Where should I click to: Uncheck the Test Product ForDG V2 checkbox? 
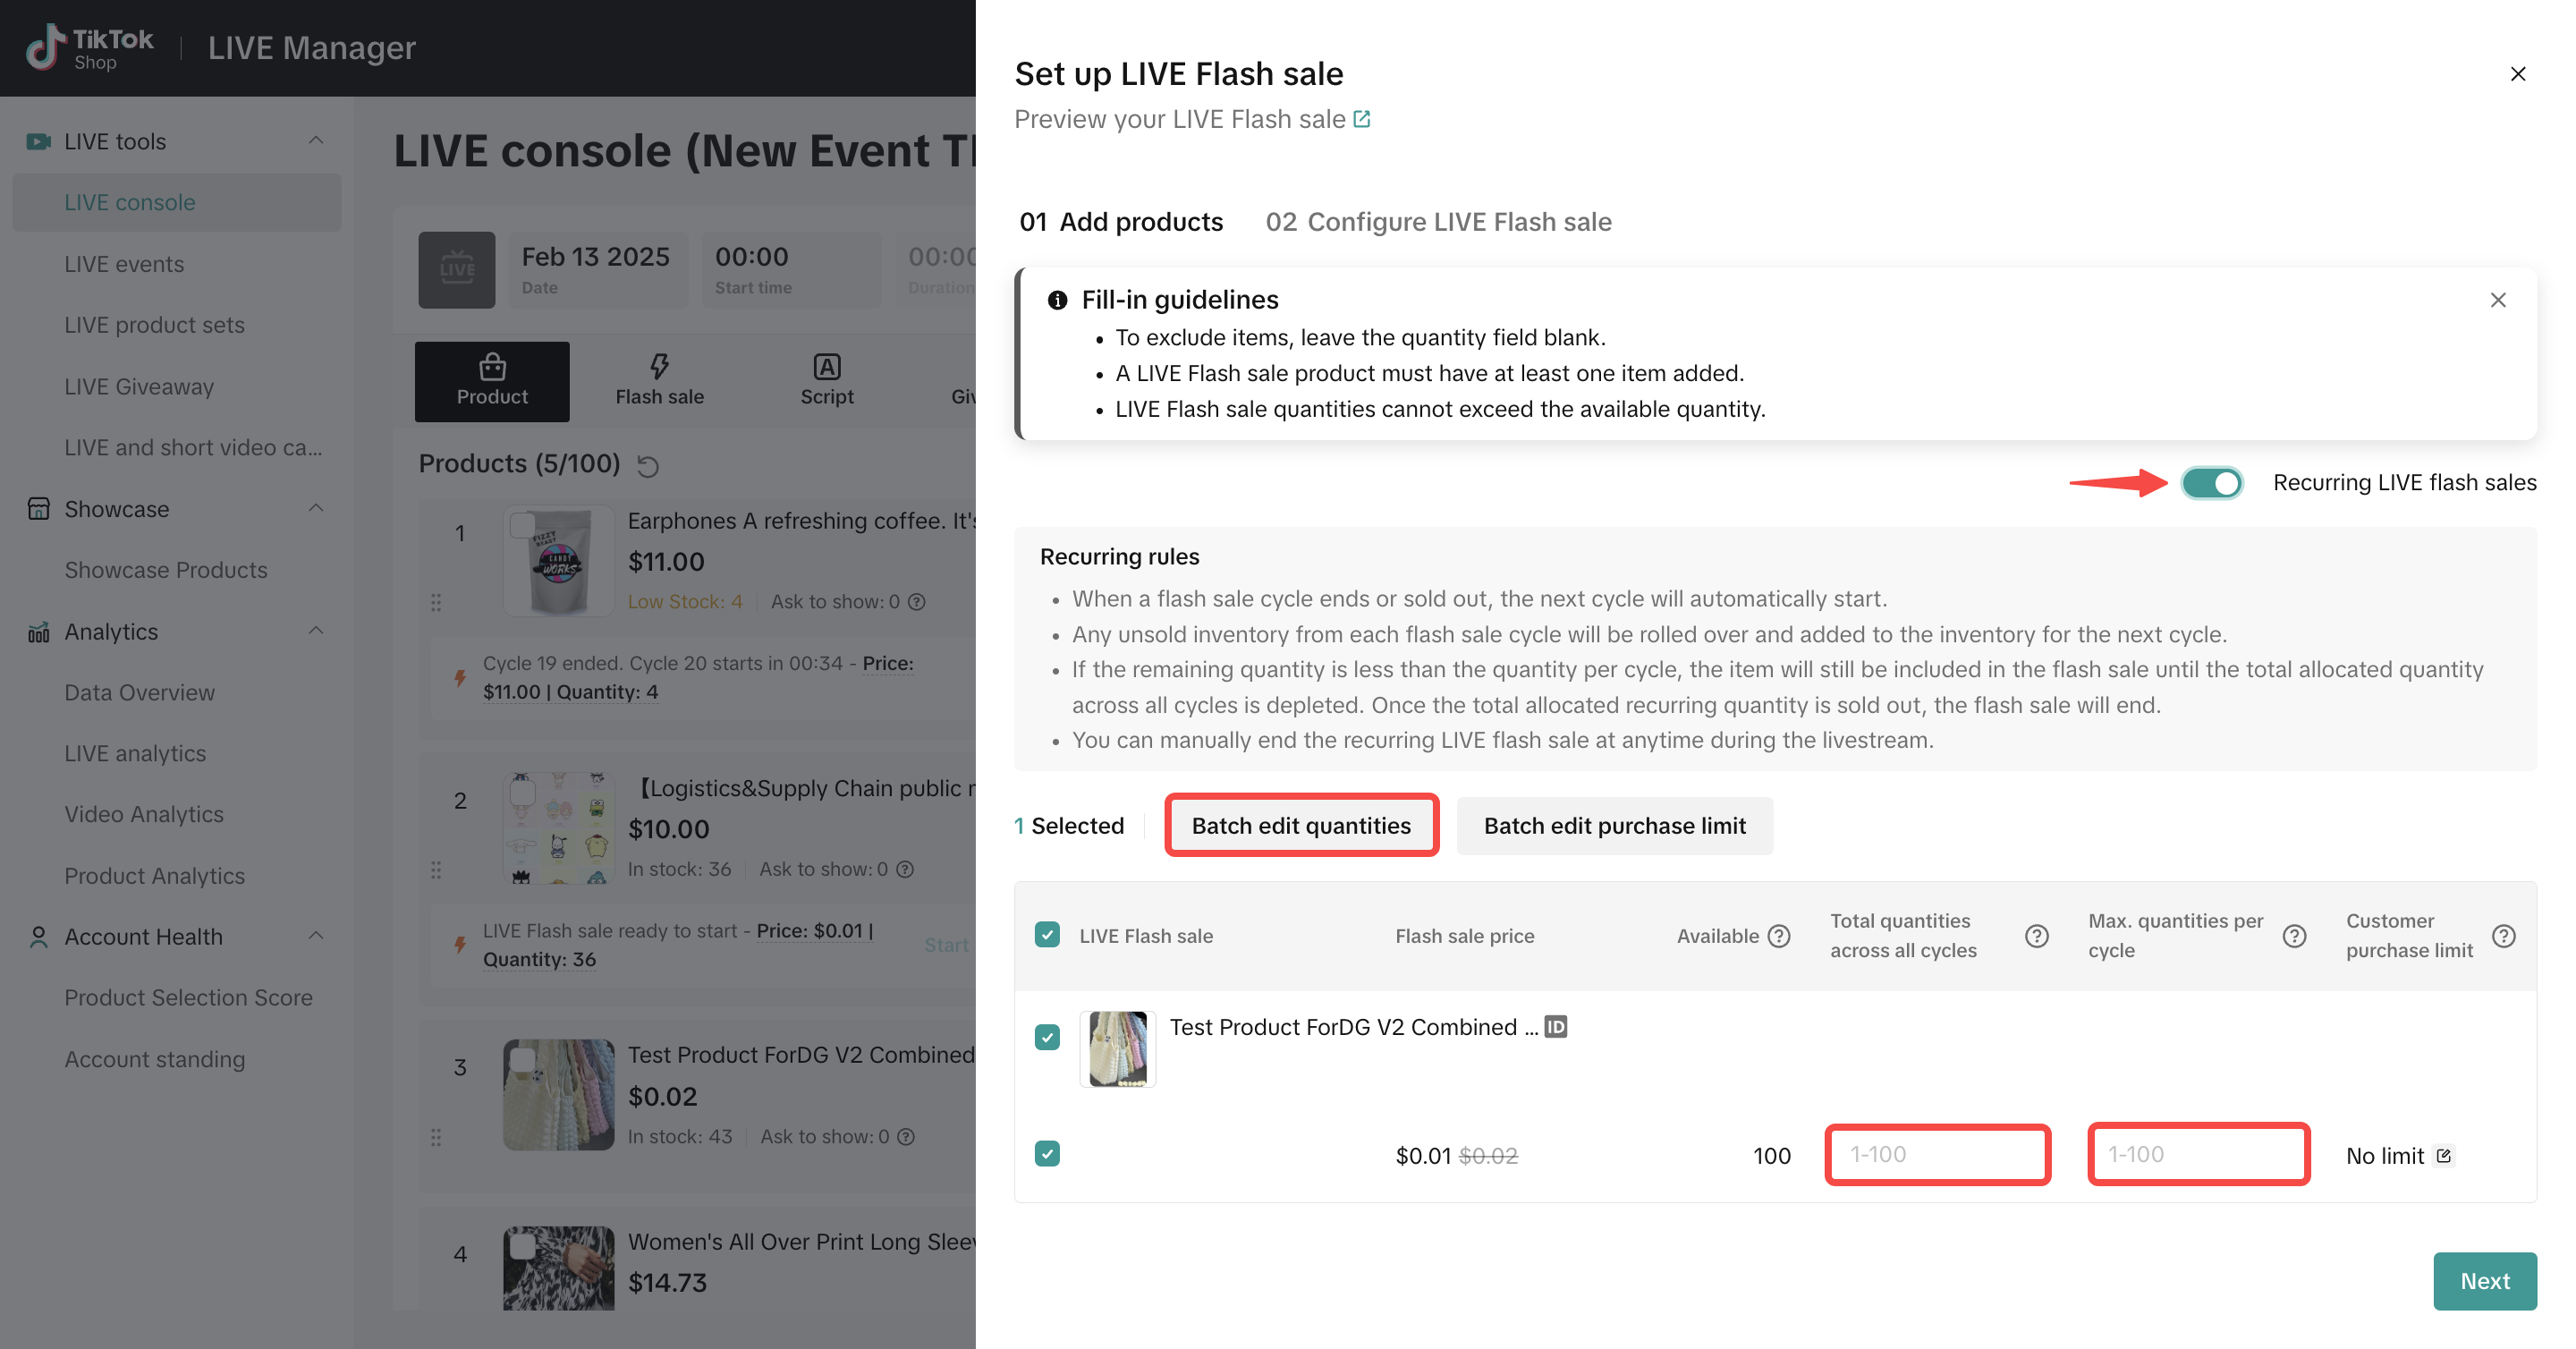pyautogui.click(x=1047, y=1037)
